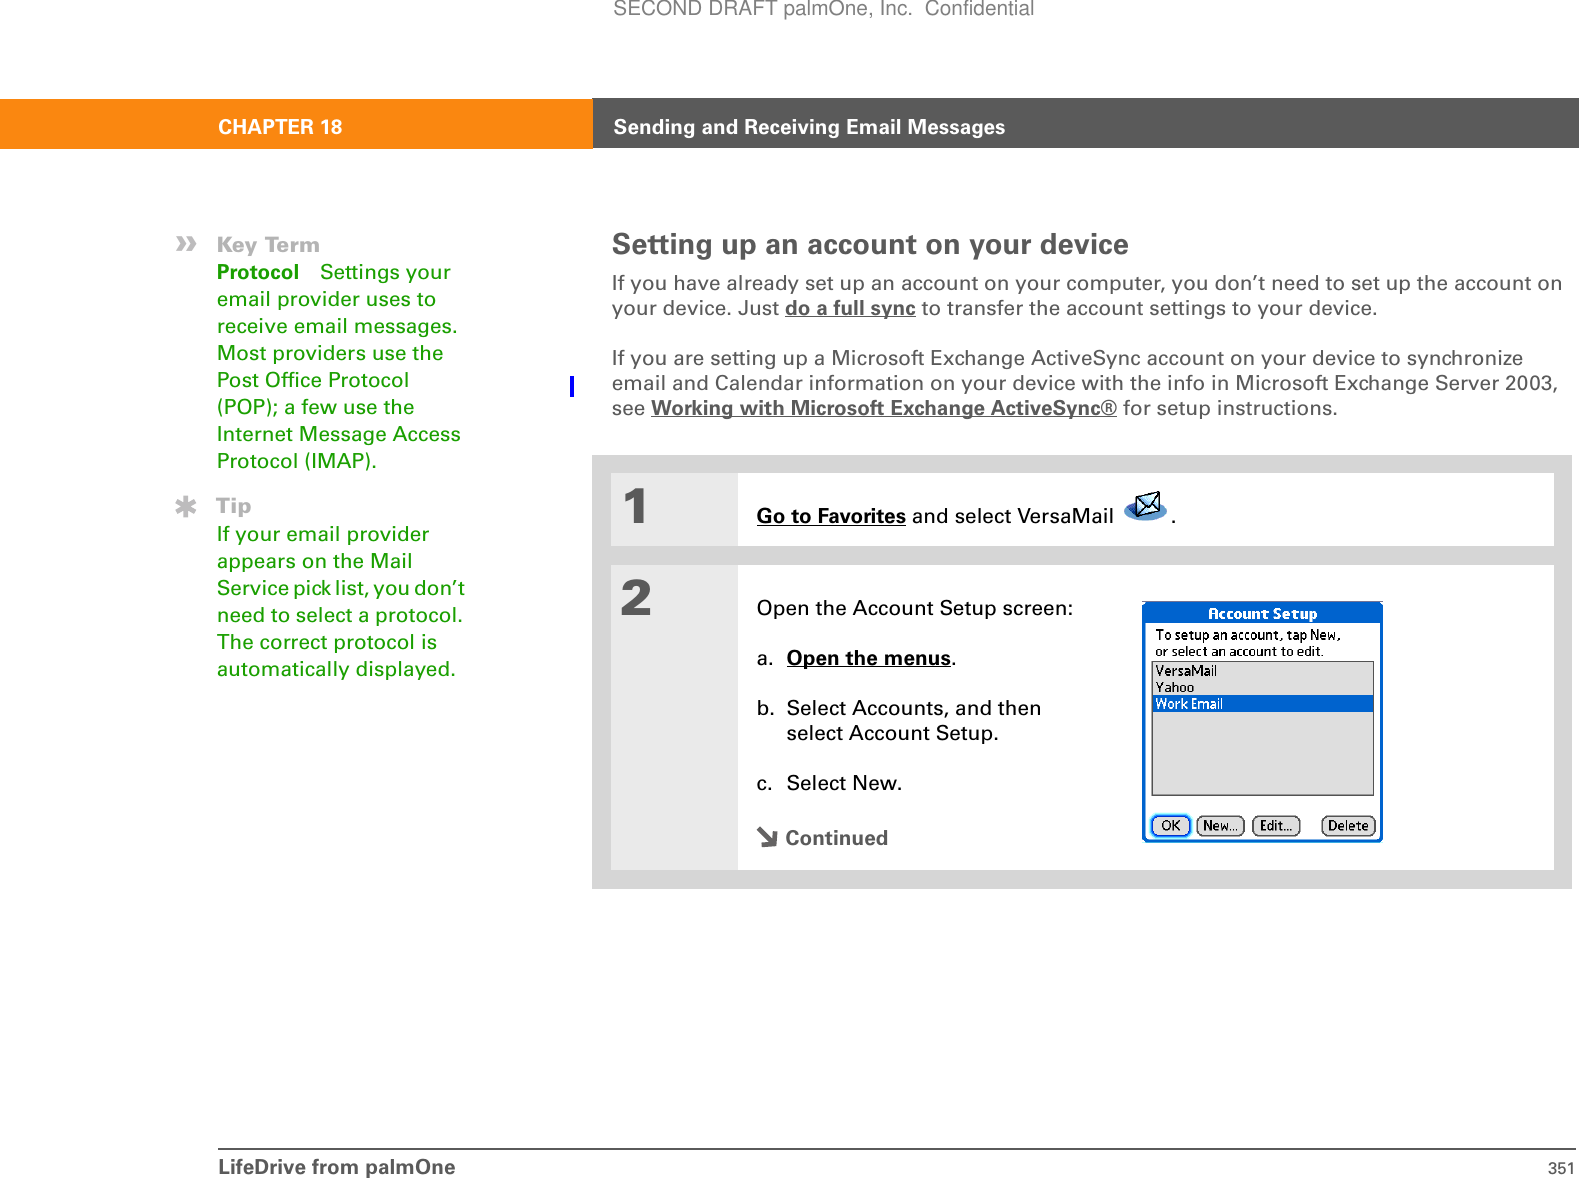Click 'LifeDrive from palmOne' footer text
Screen dimensions: 1579x1178
tap(337, 1167)
